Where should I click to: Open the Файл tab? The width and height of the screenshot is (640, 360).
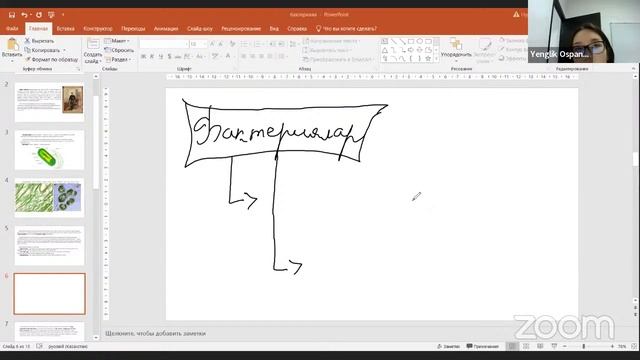[x=12, y=29]
